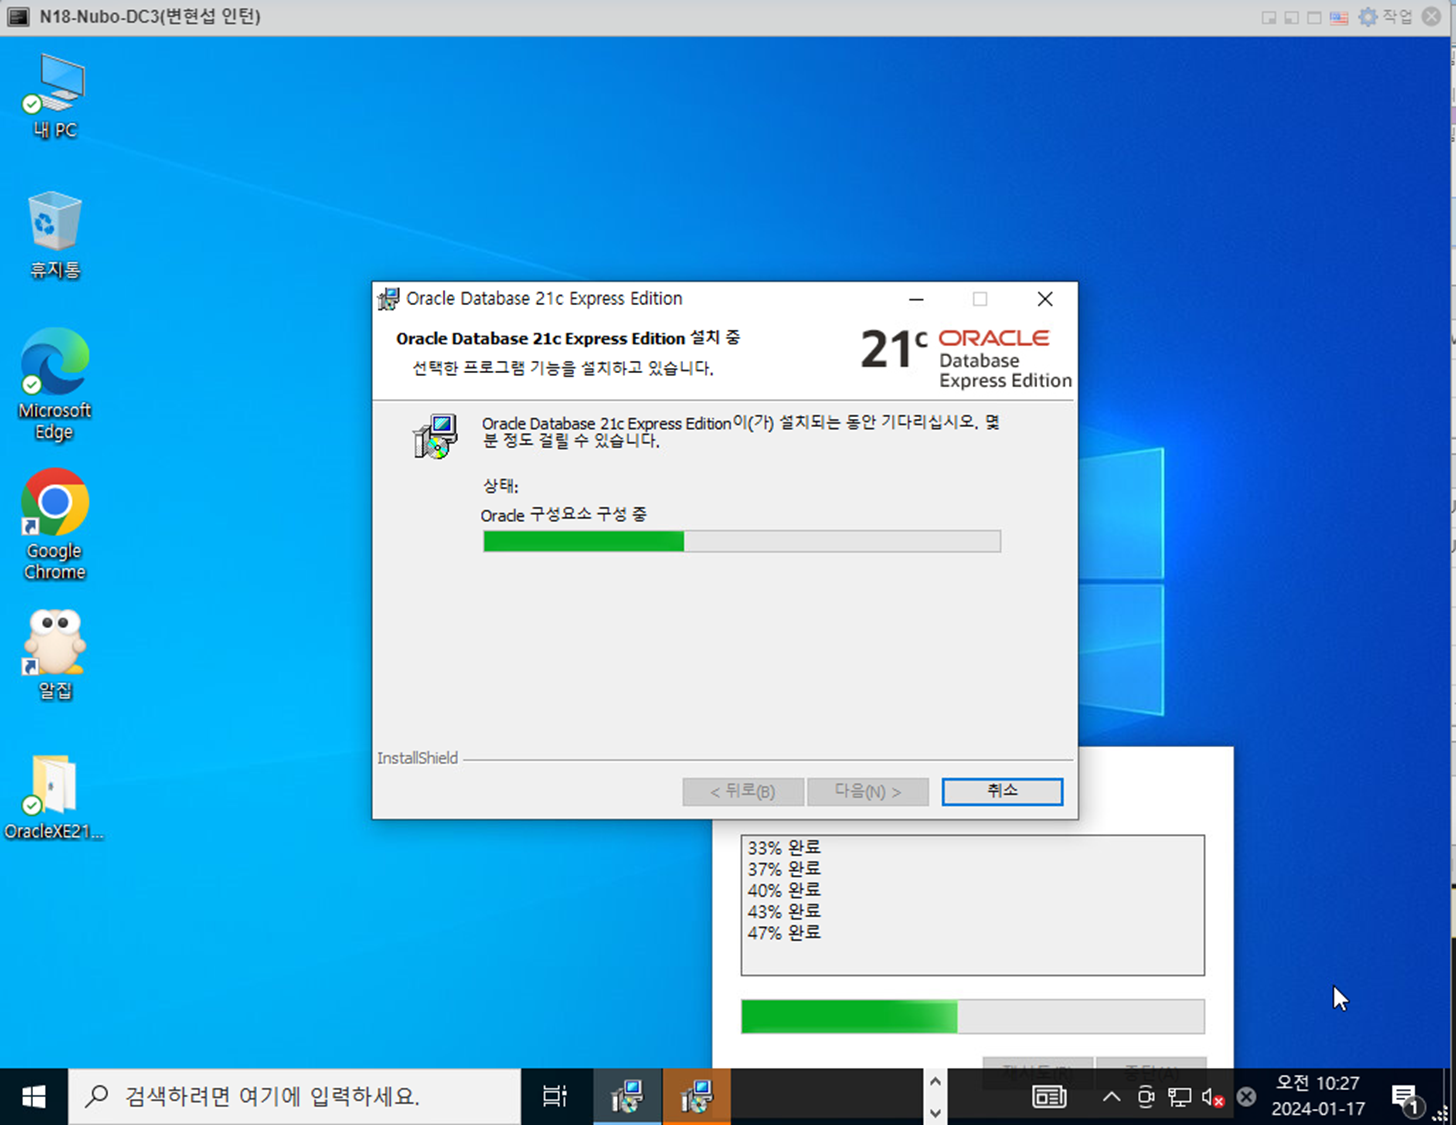Click the taskbar search box
This screenshot has height=1125, width=1456.
tap(294, 1097)
